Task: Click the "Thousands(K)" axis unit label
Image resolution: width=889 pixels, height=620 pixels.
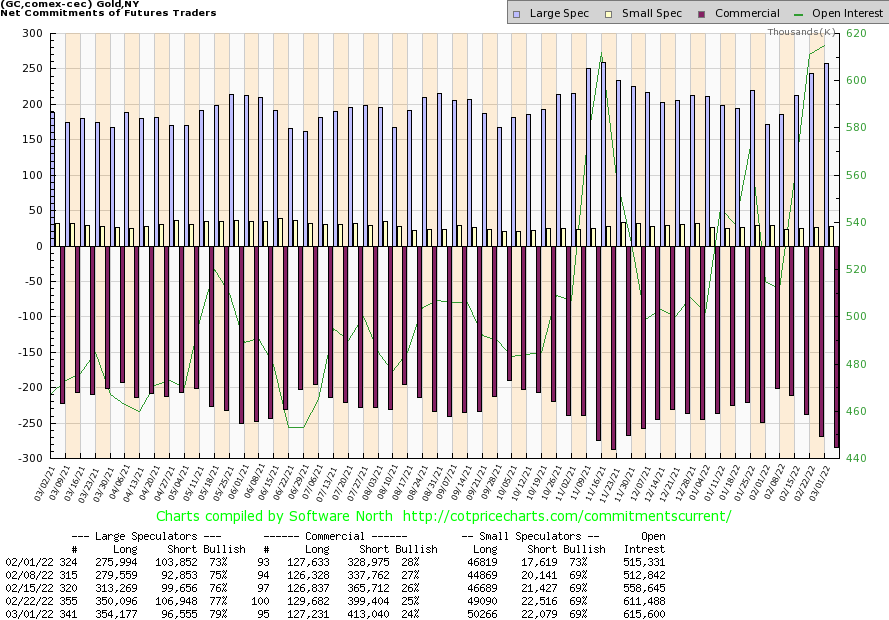Action: (802, 32)
